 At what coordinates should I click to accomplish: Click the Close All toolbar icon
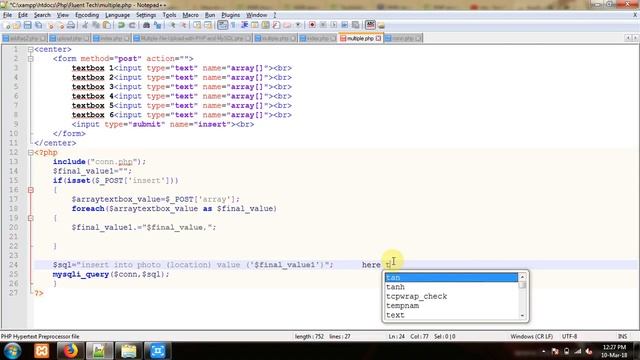pos(60,25)
